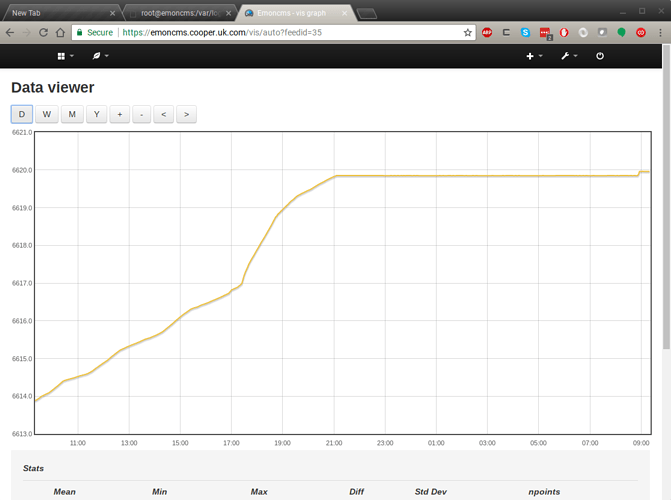Switch graph to Month view

[72, 114]
